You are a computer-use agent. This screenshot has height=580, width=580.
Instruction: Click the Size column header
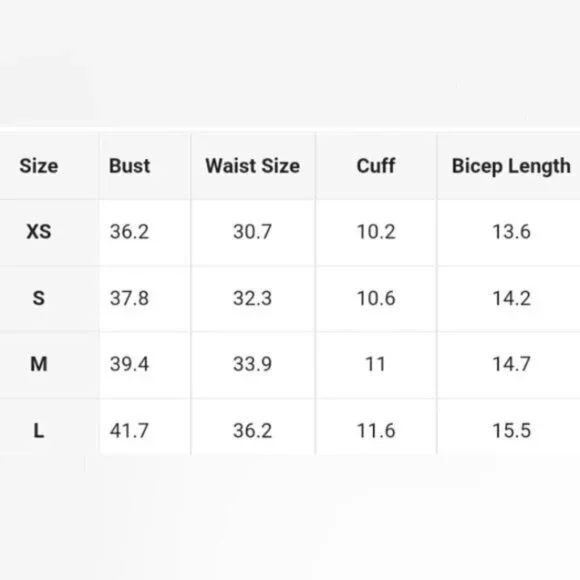click(39, 166)
